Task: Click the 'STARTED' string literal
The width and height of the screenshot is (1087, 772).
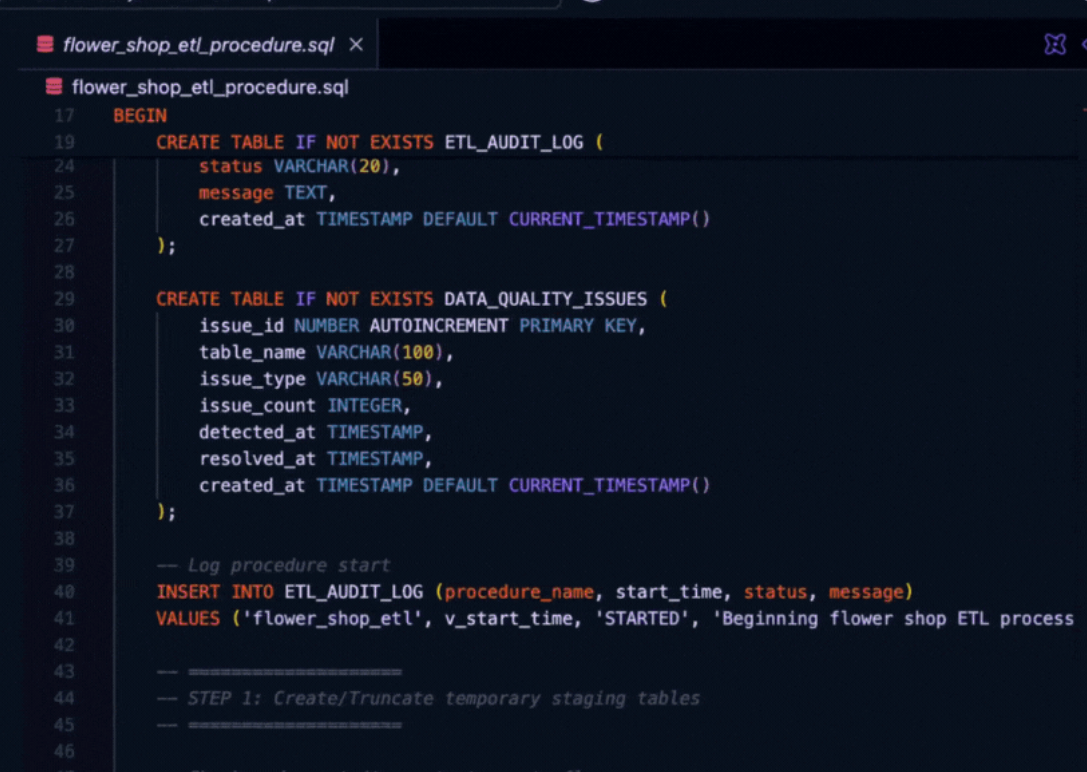Action: [646, 619]
